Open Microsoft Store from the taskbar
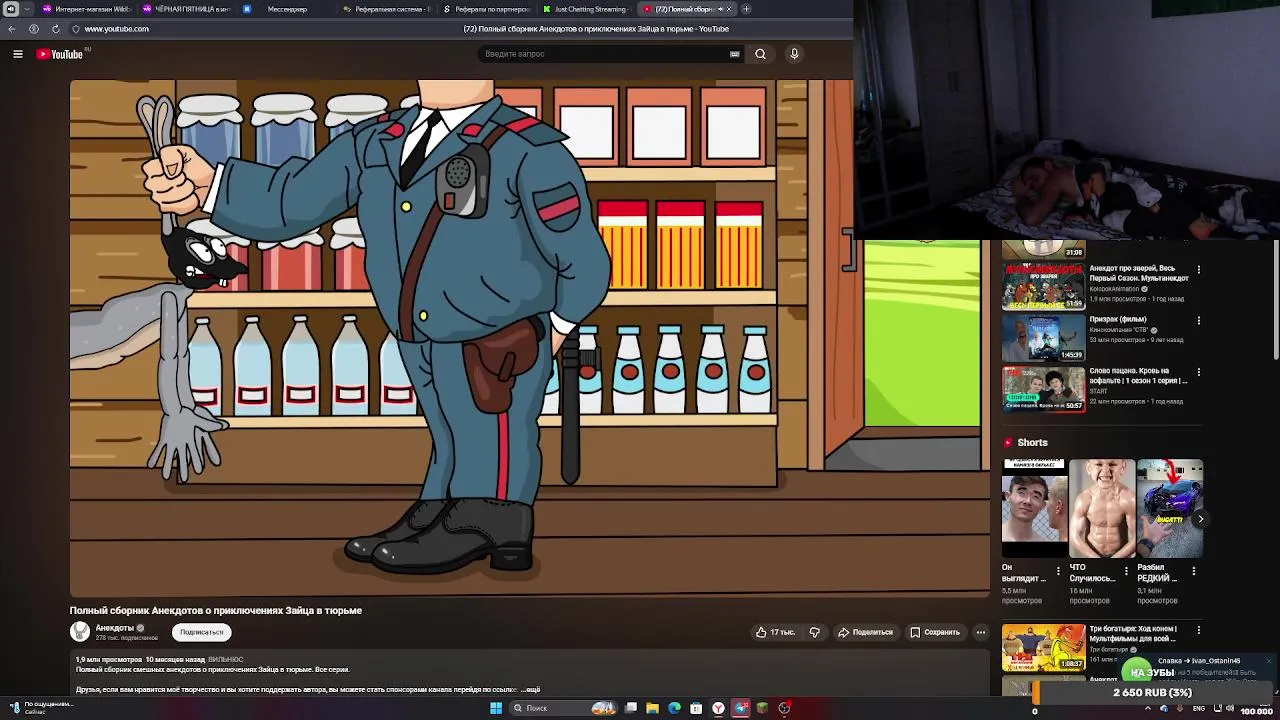The height and width of the screenshot is (720, 1280). click(x=696, y=708)
